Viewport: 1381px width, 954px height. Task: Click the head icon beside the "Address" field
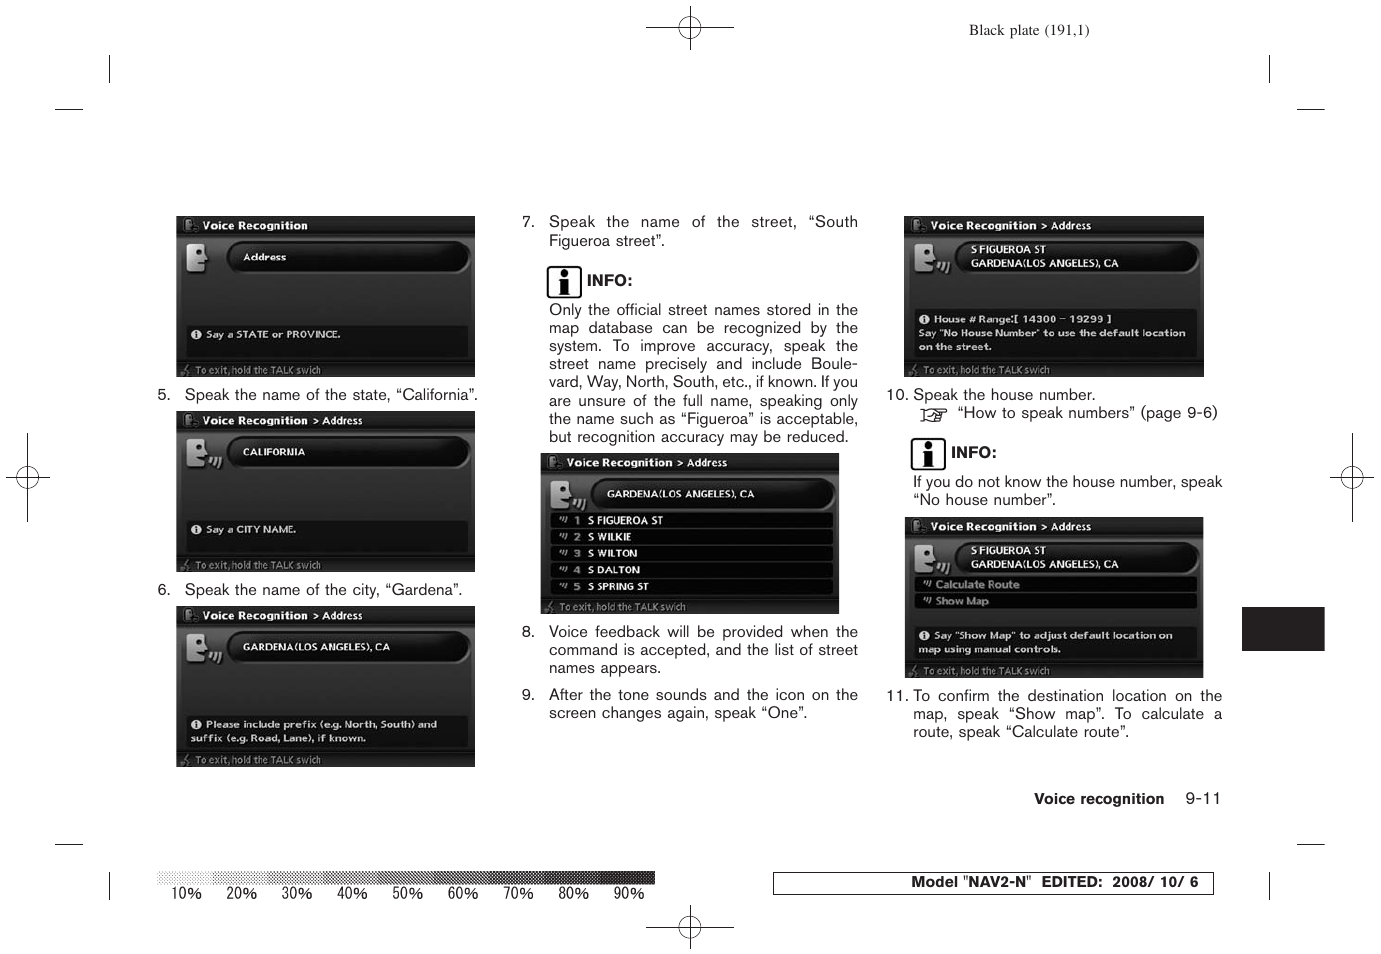[x=197, y=259]
